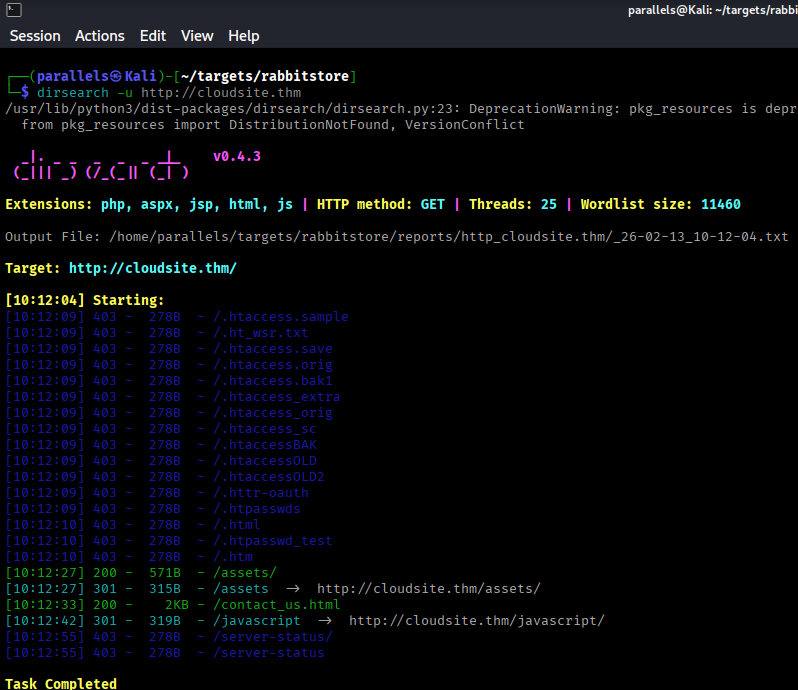Click the Output File report path
798x690 pixels.
click(x=448, y=237)
